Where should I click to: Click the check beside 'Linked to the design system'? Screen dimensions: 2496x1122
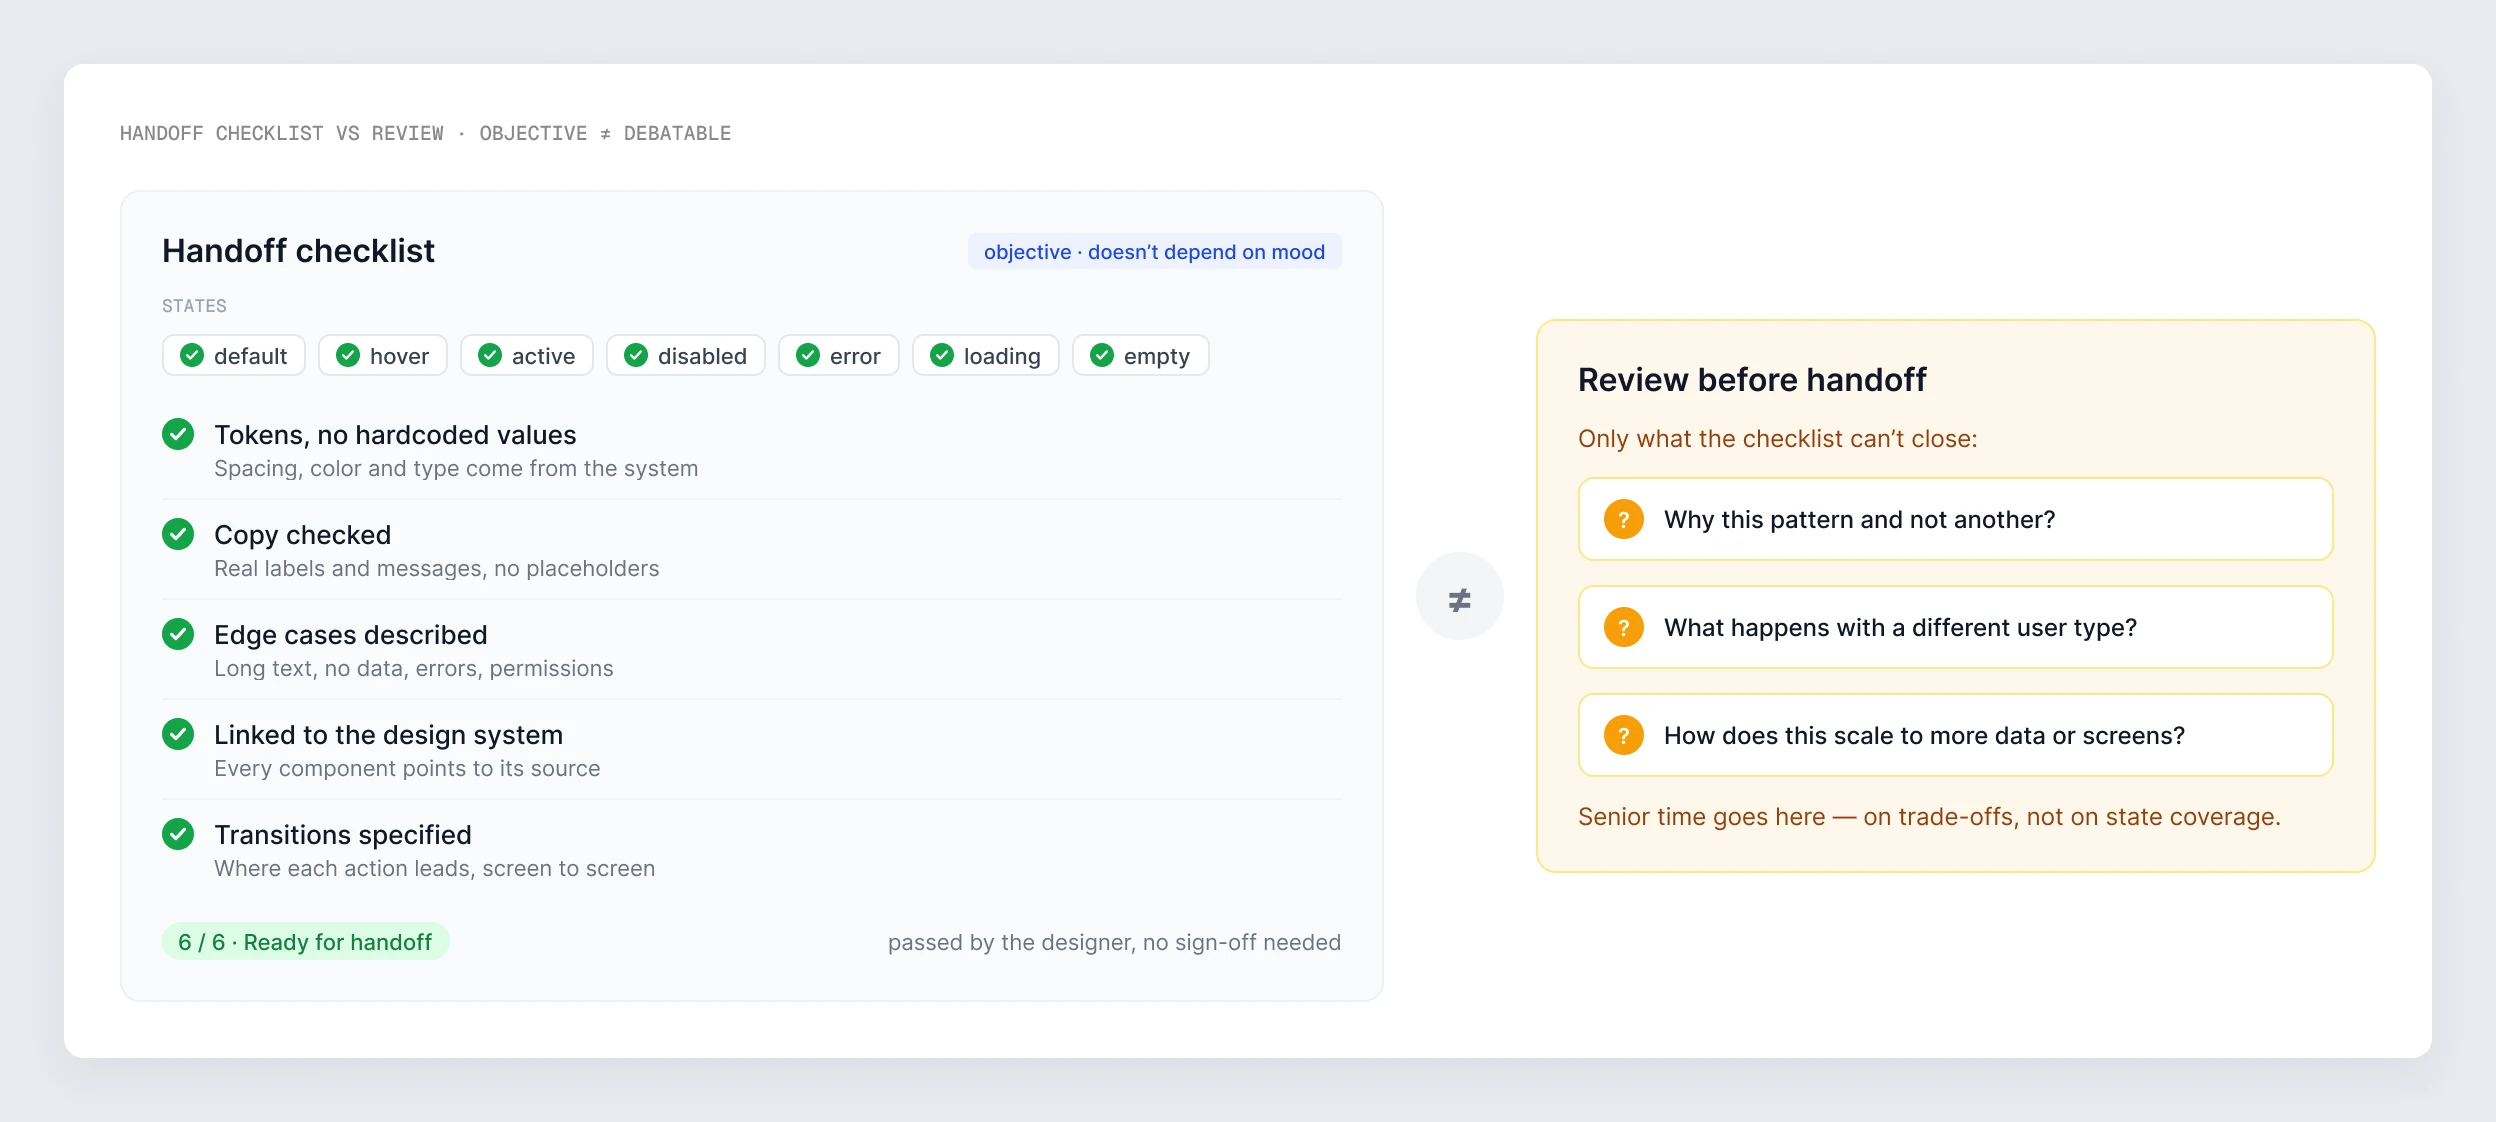click(x=178, y=734)
